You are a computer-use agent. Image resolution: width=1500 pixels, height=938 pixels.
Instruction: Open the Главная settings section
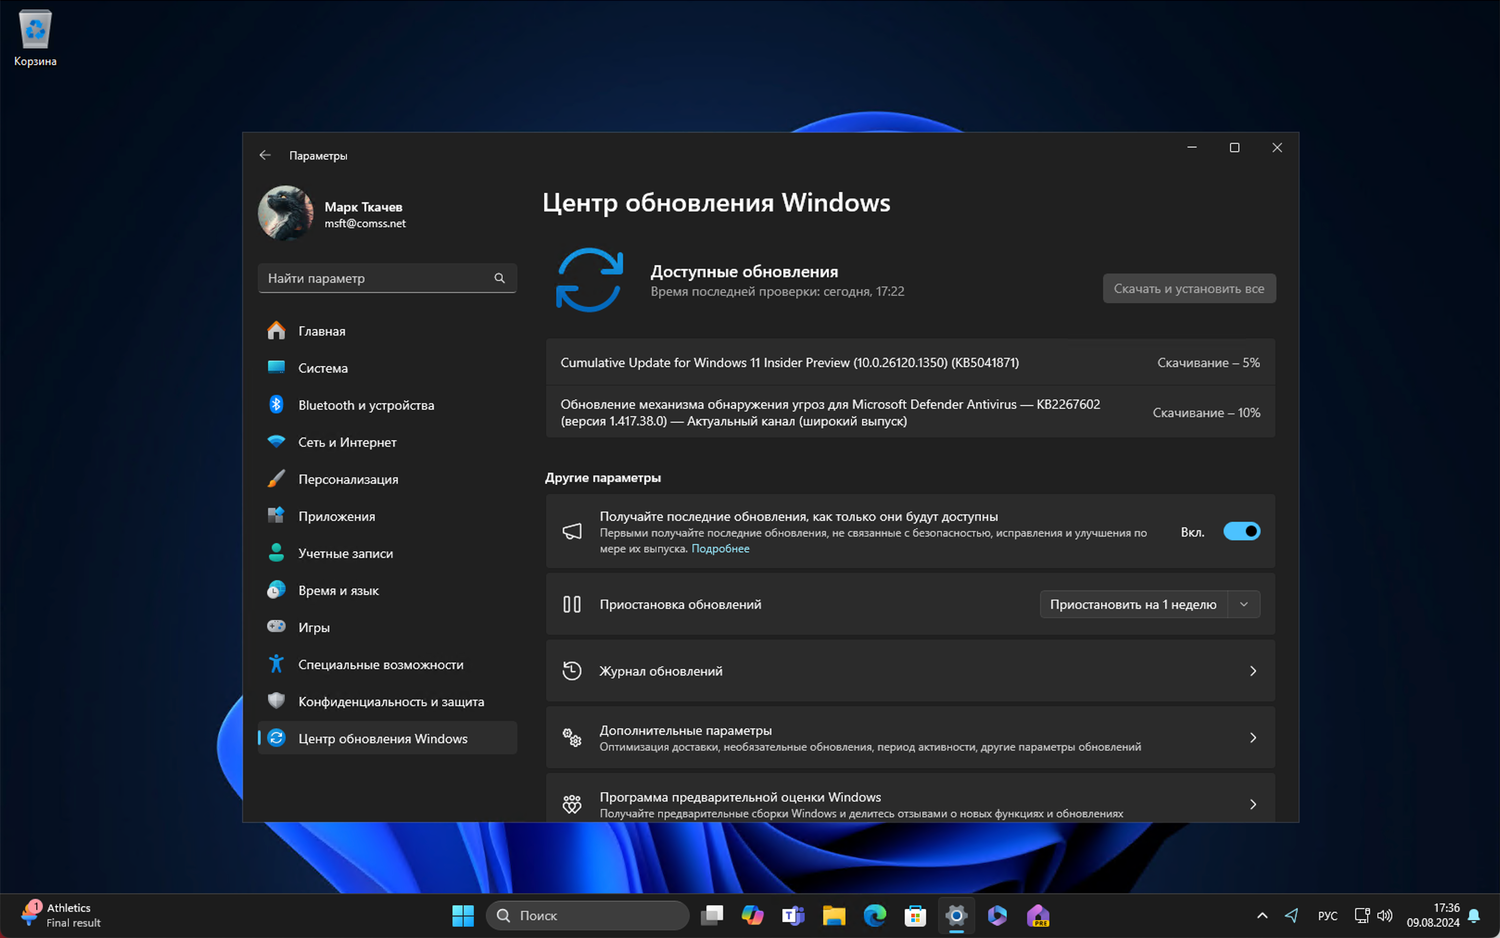tap(387, 331)
